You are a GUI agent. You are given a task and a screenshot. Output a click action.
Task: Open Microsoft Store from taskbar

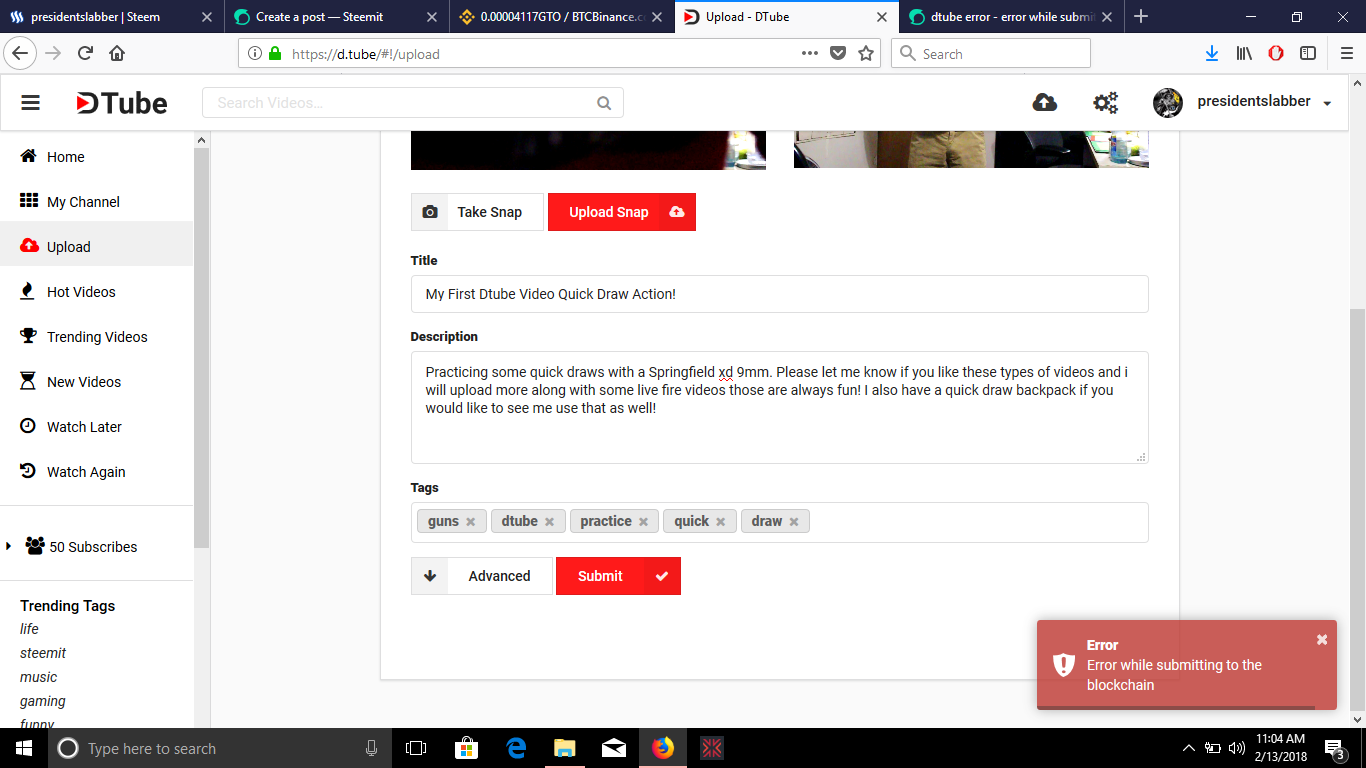466,748
